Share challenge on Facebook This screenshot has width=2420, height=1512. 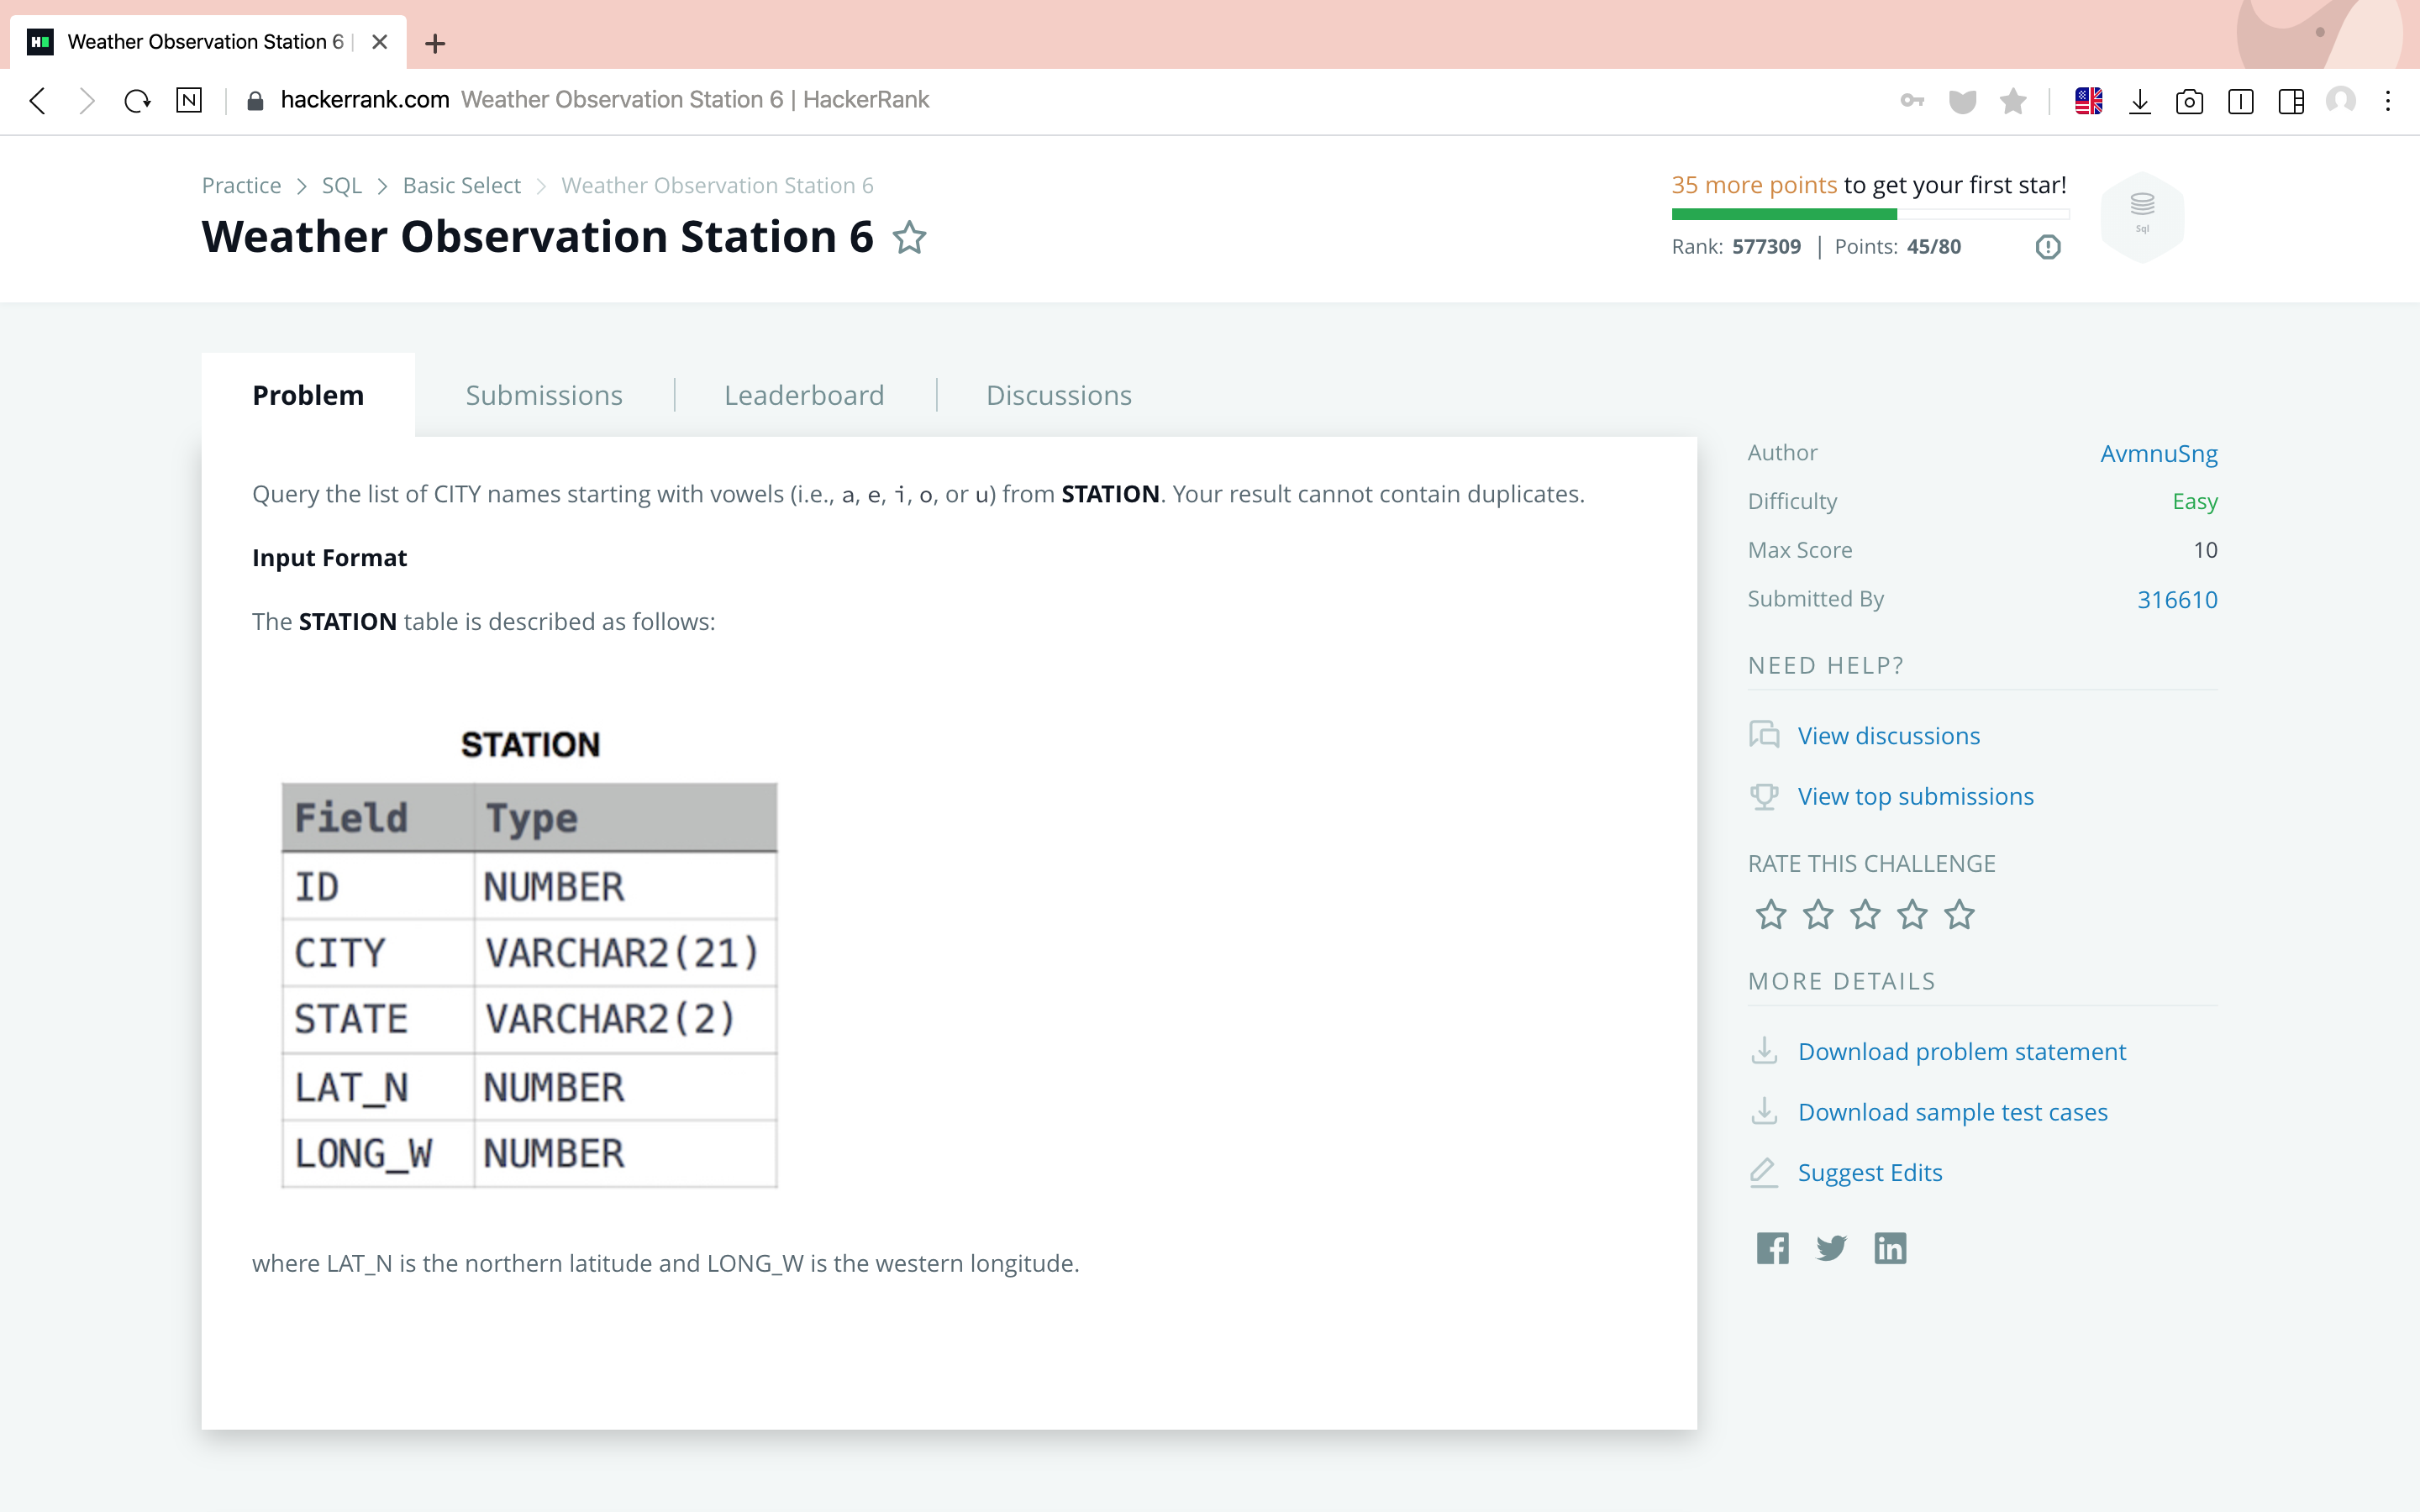[x=1772, y=1248]
